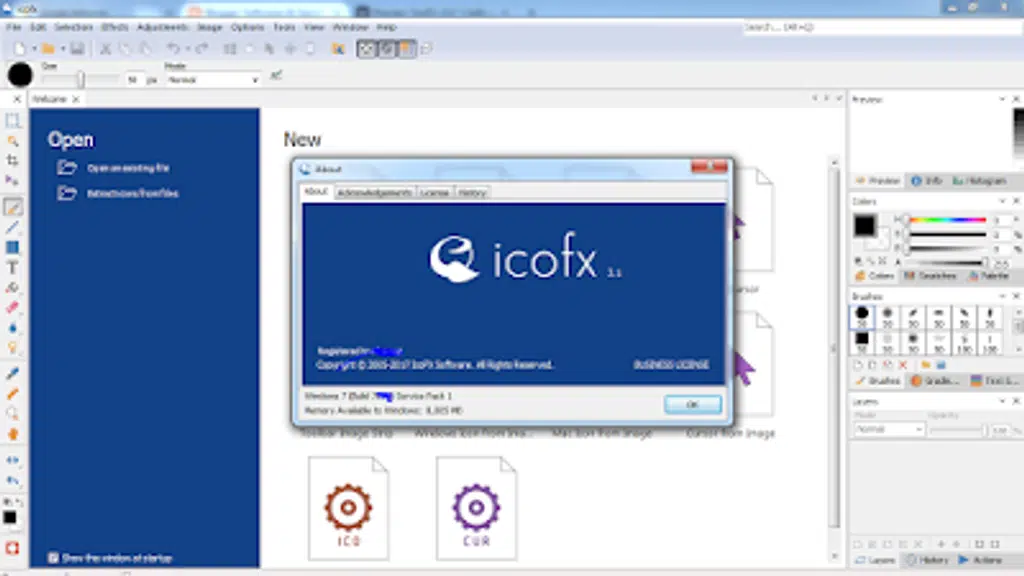1024x576 pixels.
Task: Click the open-folder icon beside Open existing file
Action: point(67,168)
